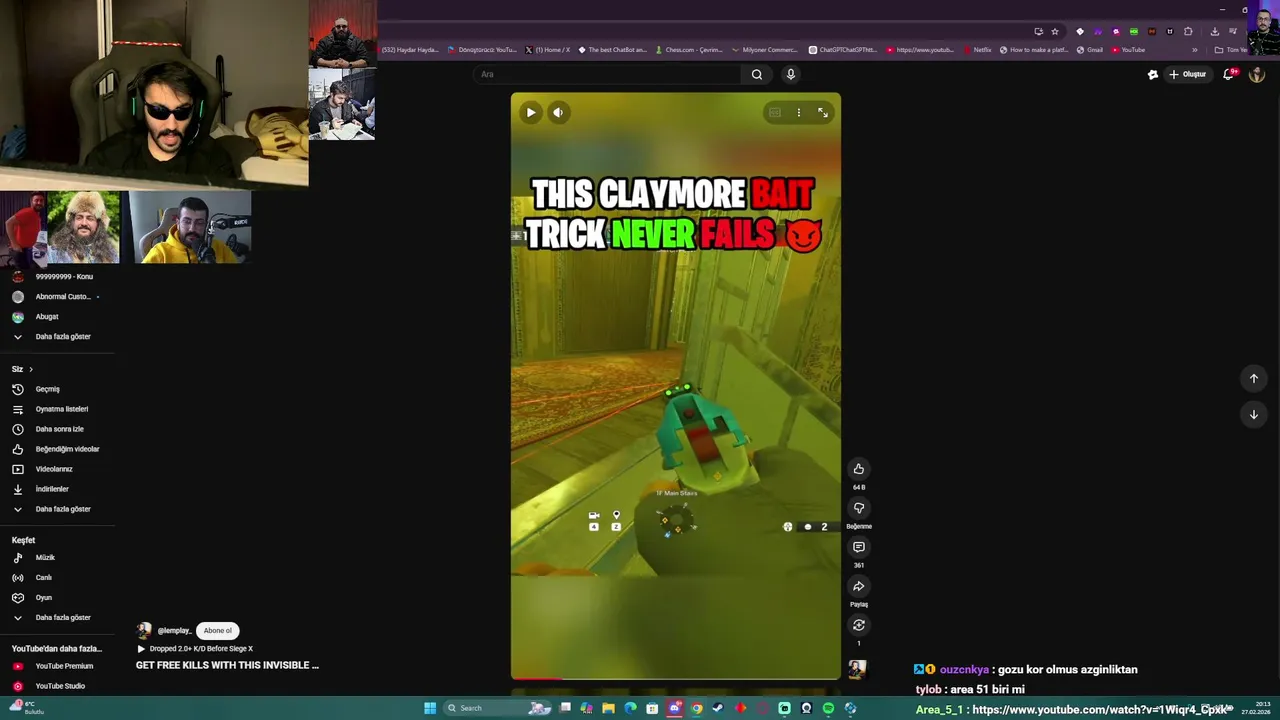Dislike the Shorts video

click(858, 508)
